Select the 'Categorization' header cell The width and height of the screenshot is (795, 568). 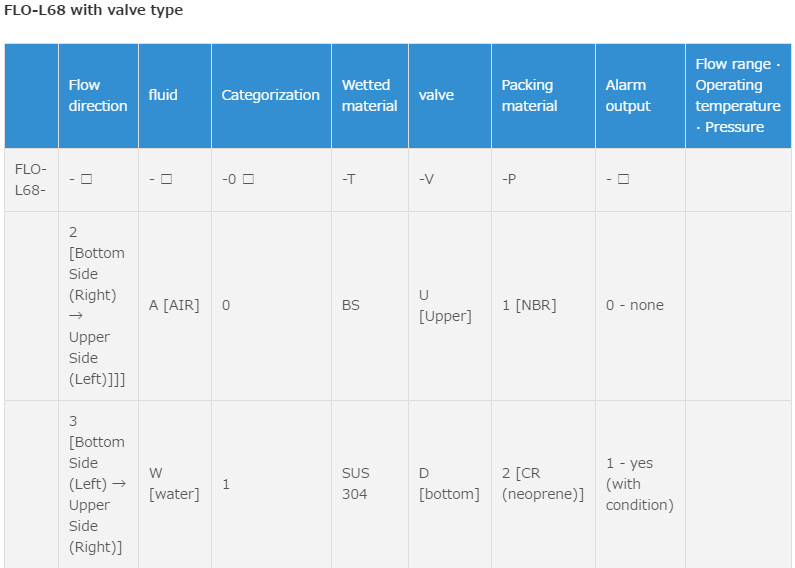pos(271,96)
